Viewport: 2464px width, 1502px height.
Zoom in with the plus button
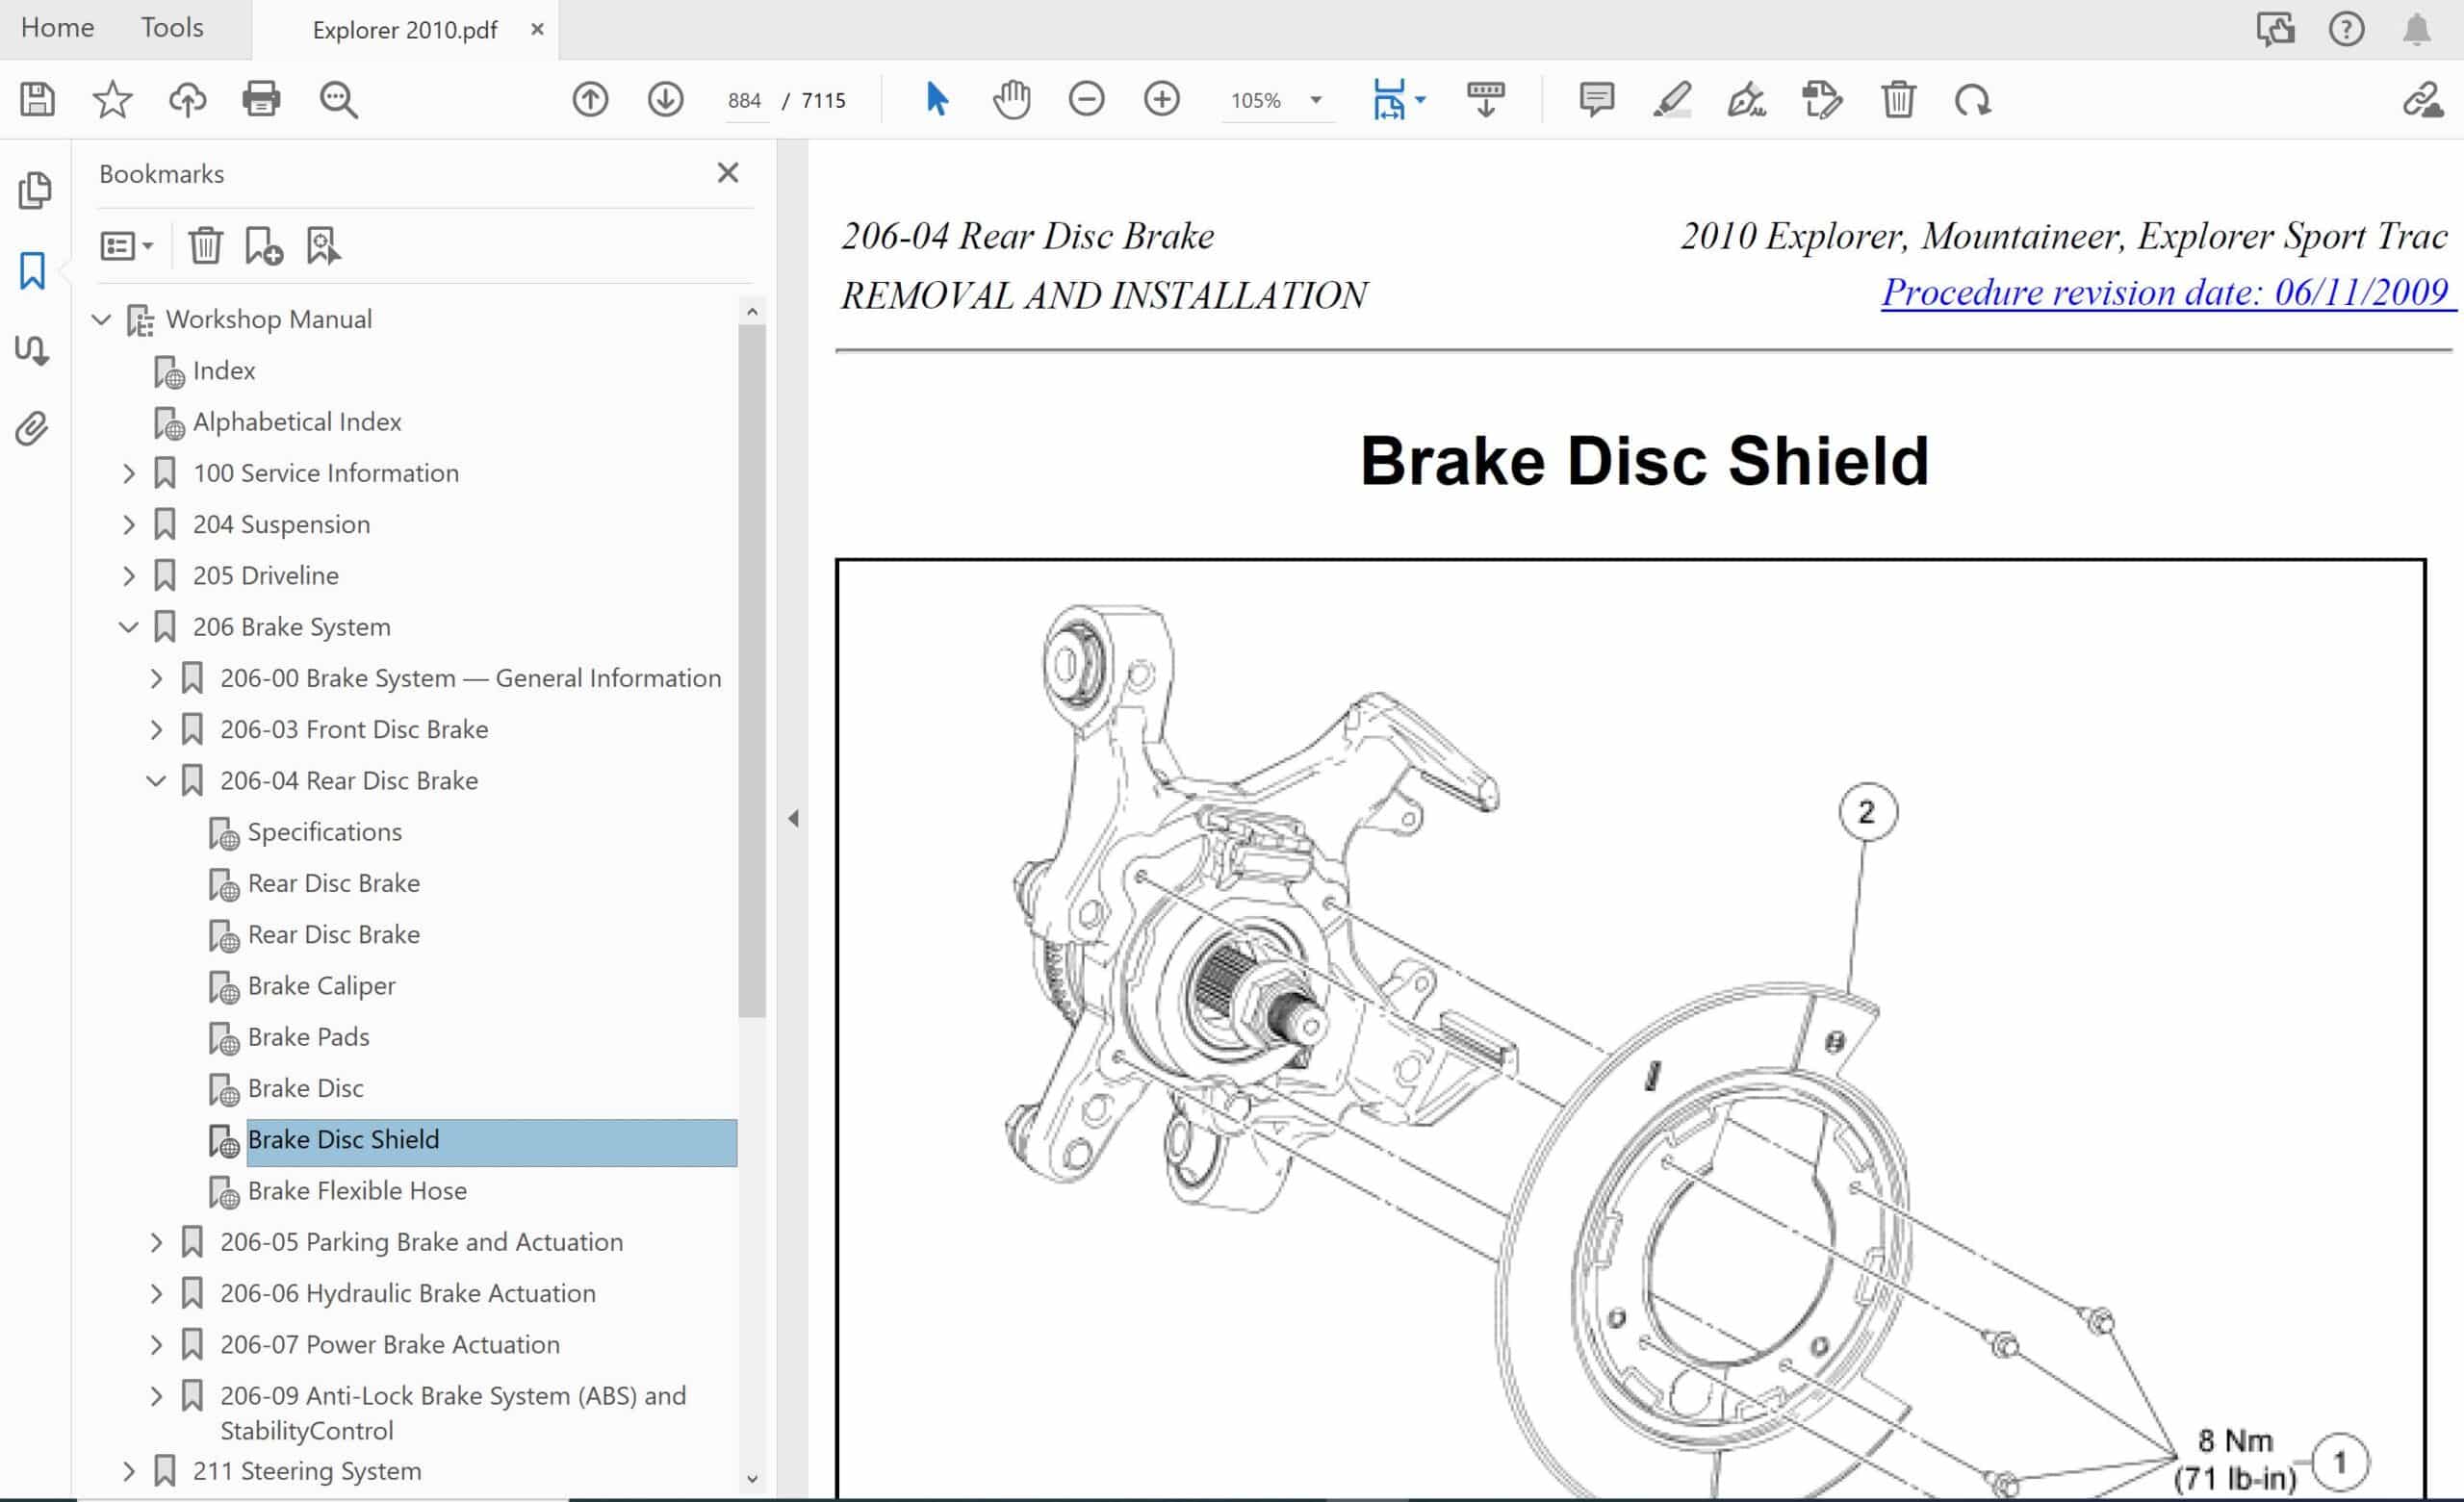pyautogui.click(x=1161, y=99)
